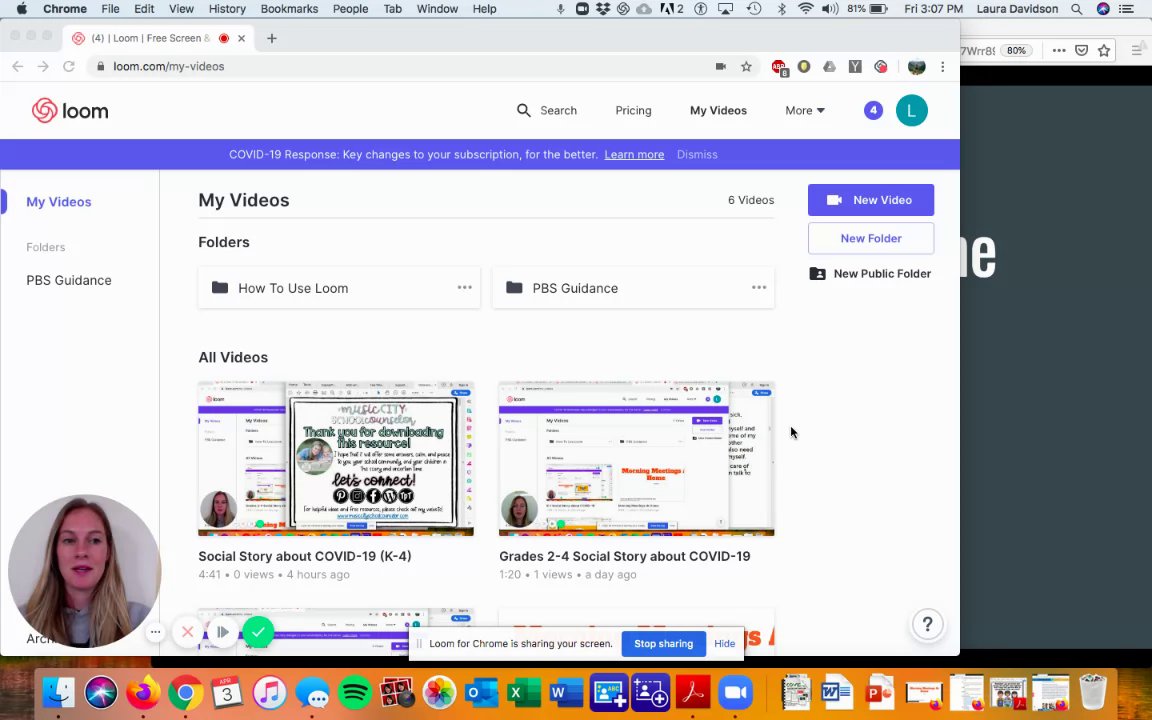Open the Apple menu
The height and width of the screenshot is (720, 1152).
point(21,9)
